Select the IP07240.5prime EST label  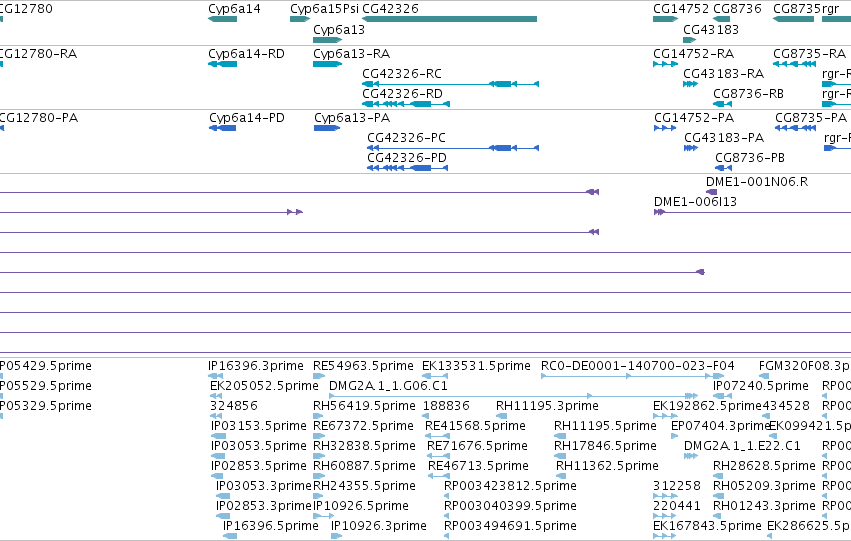[x=761, y=386]
